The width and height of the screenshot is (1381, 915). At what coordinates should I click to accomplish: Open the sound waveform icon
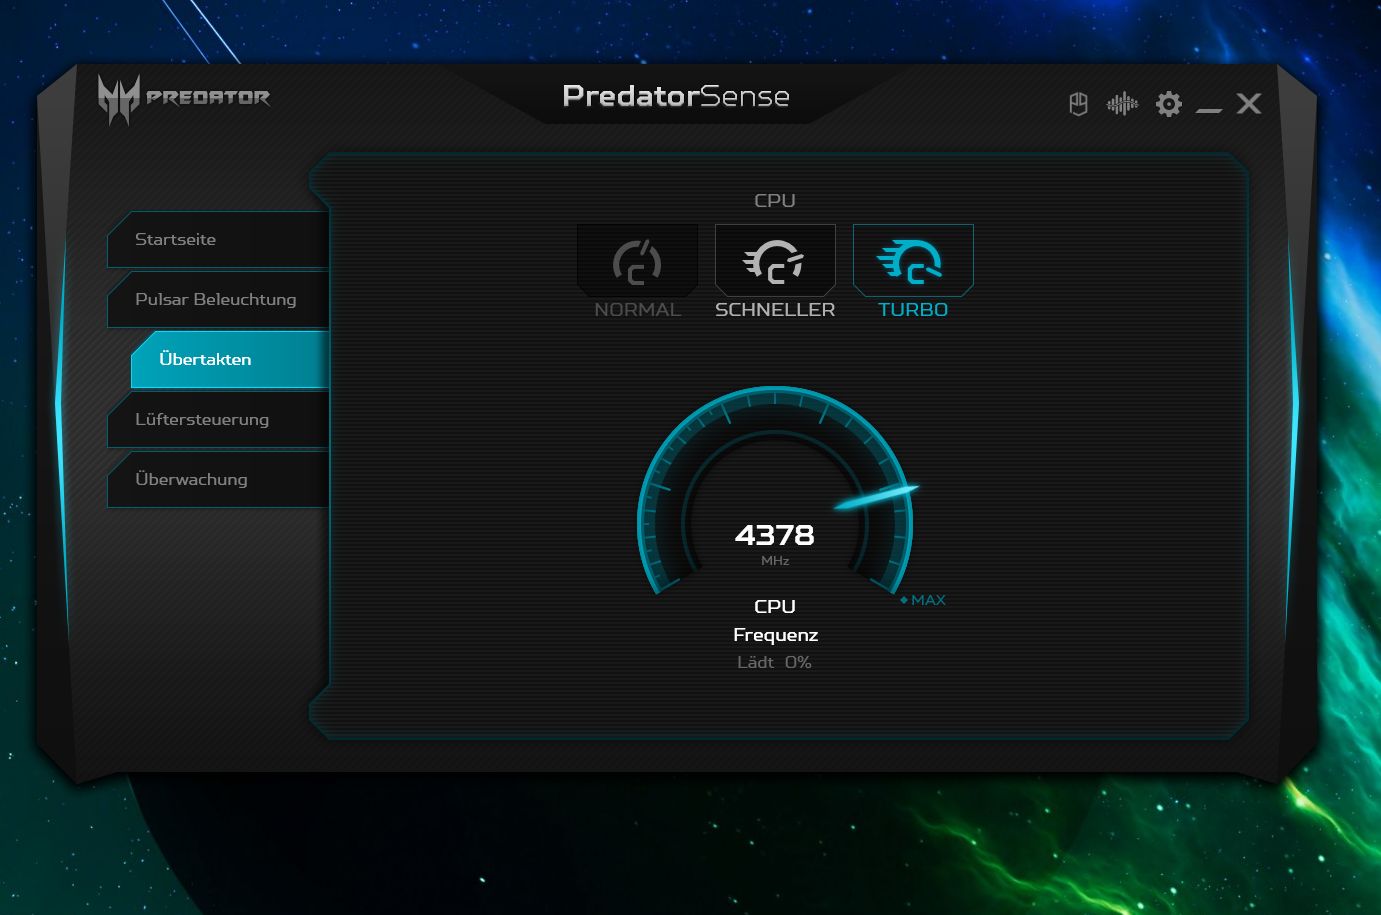pos(1122,104)
